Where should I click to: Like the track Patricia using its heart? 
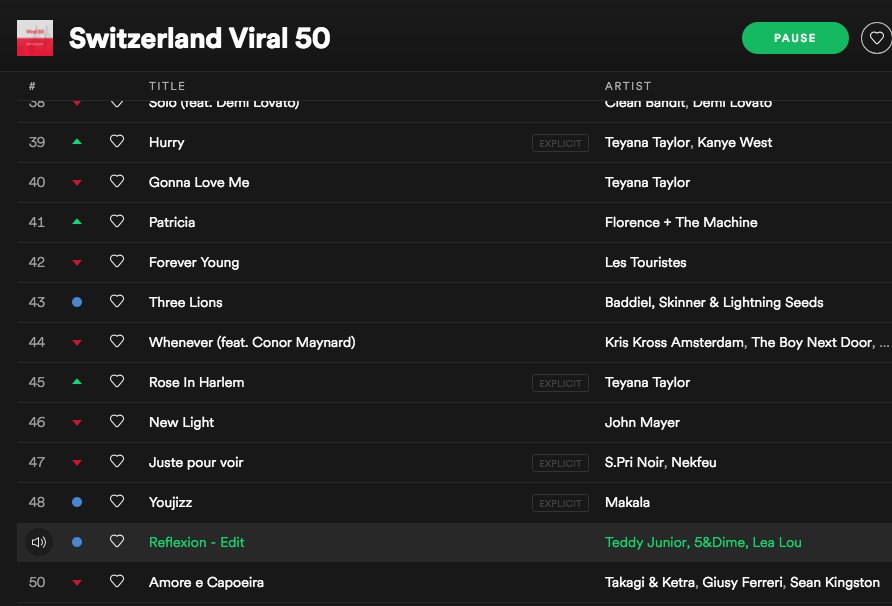coord(117,222)
